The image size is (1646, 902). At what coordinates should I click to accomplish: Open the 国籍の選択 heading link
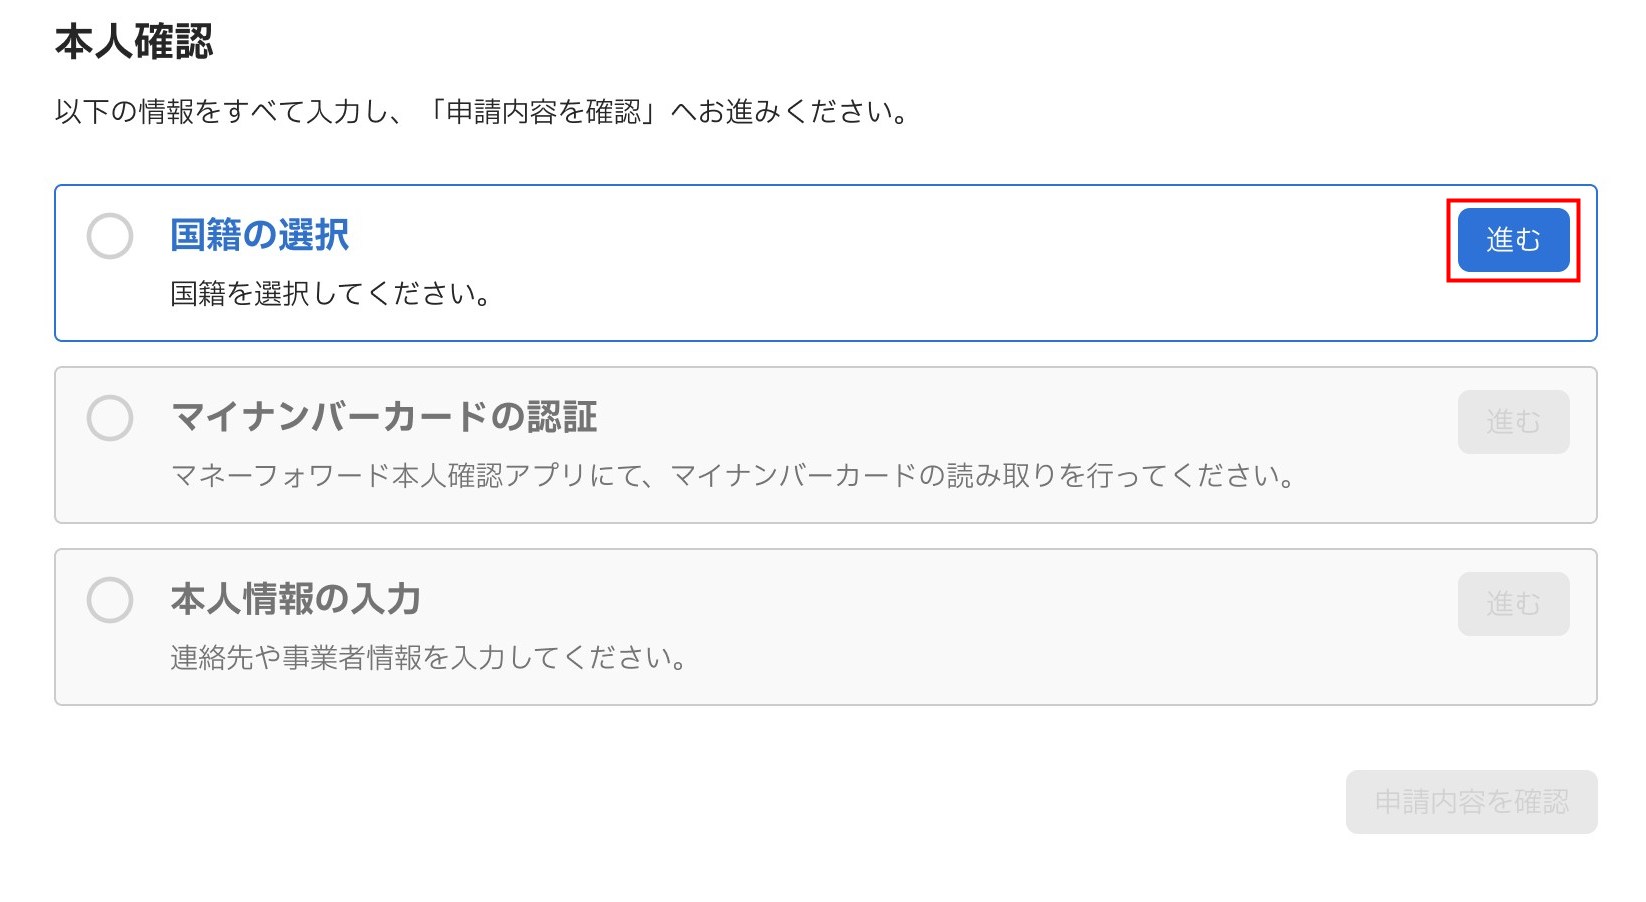pos(259,236)
